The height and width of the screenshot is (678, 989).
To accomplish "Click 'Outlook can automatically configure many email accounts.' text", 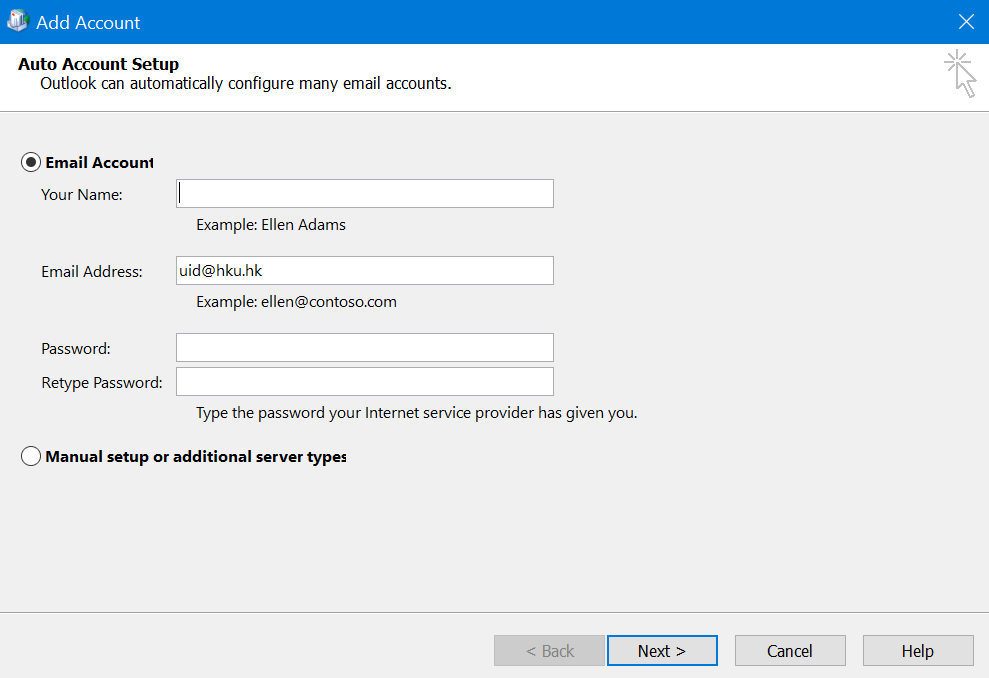I will pos(245,83).
